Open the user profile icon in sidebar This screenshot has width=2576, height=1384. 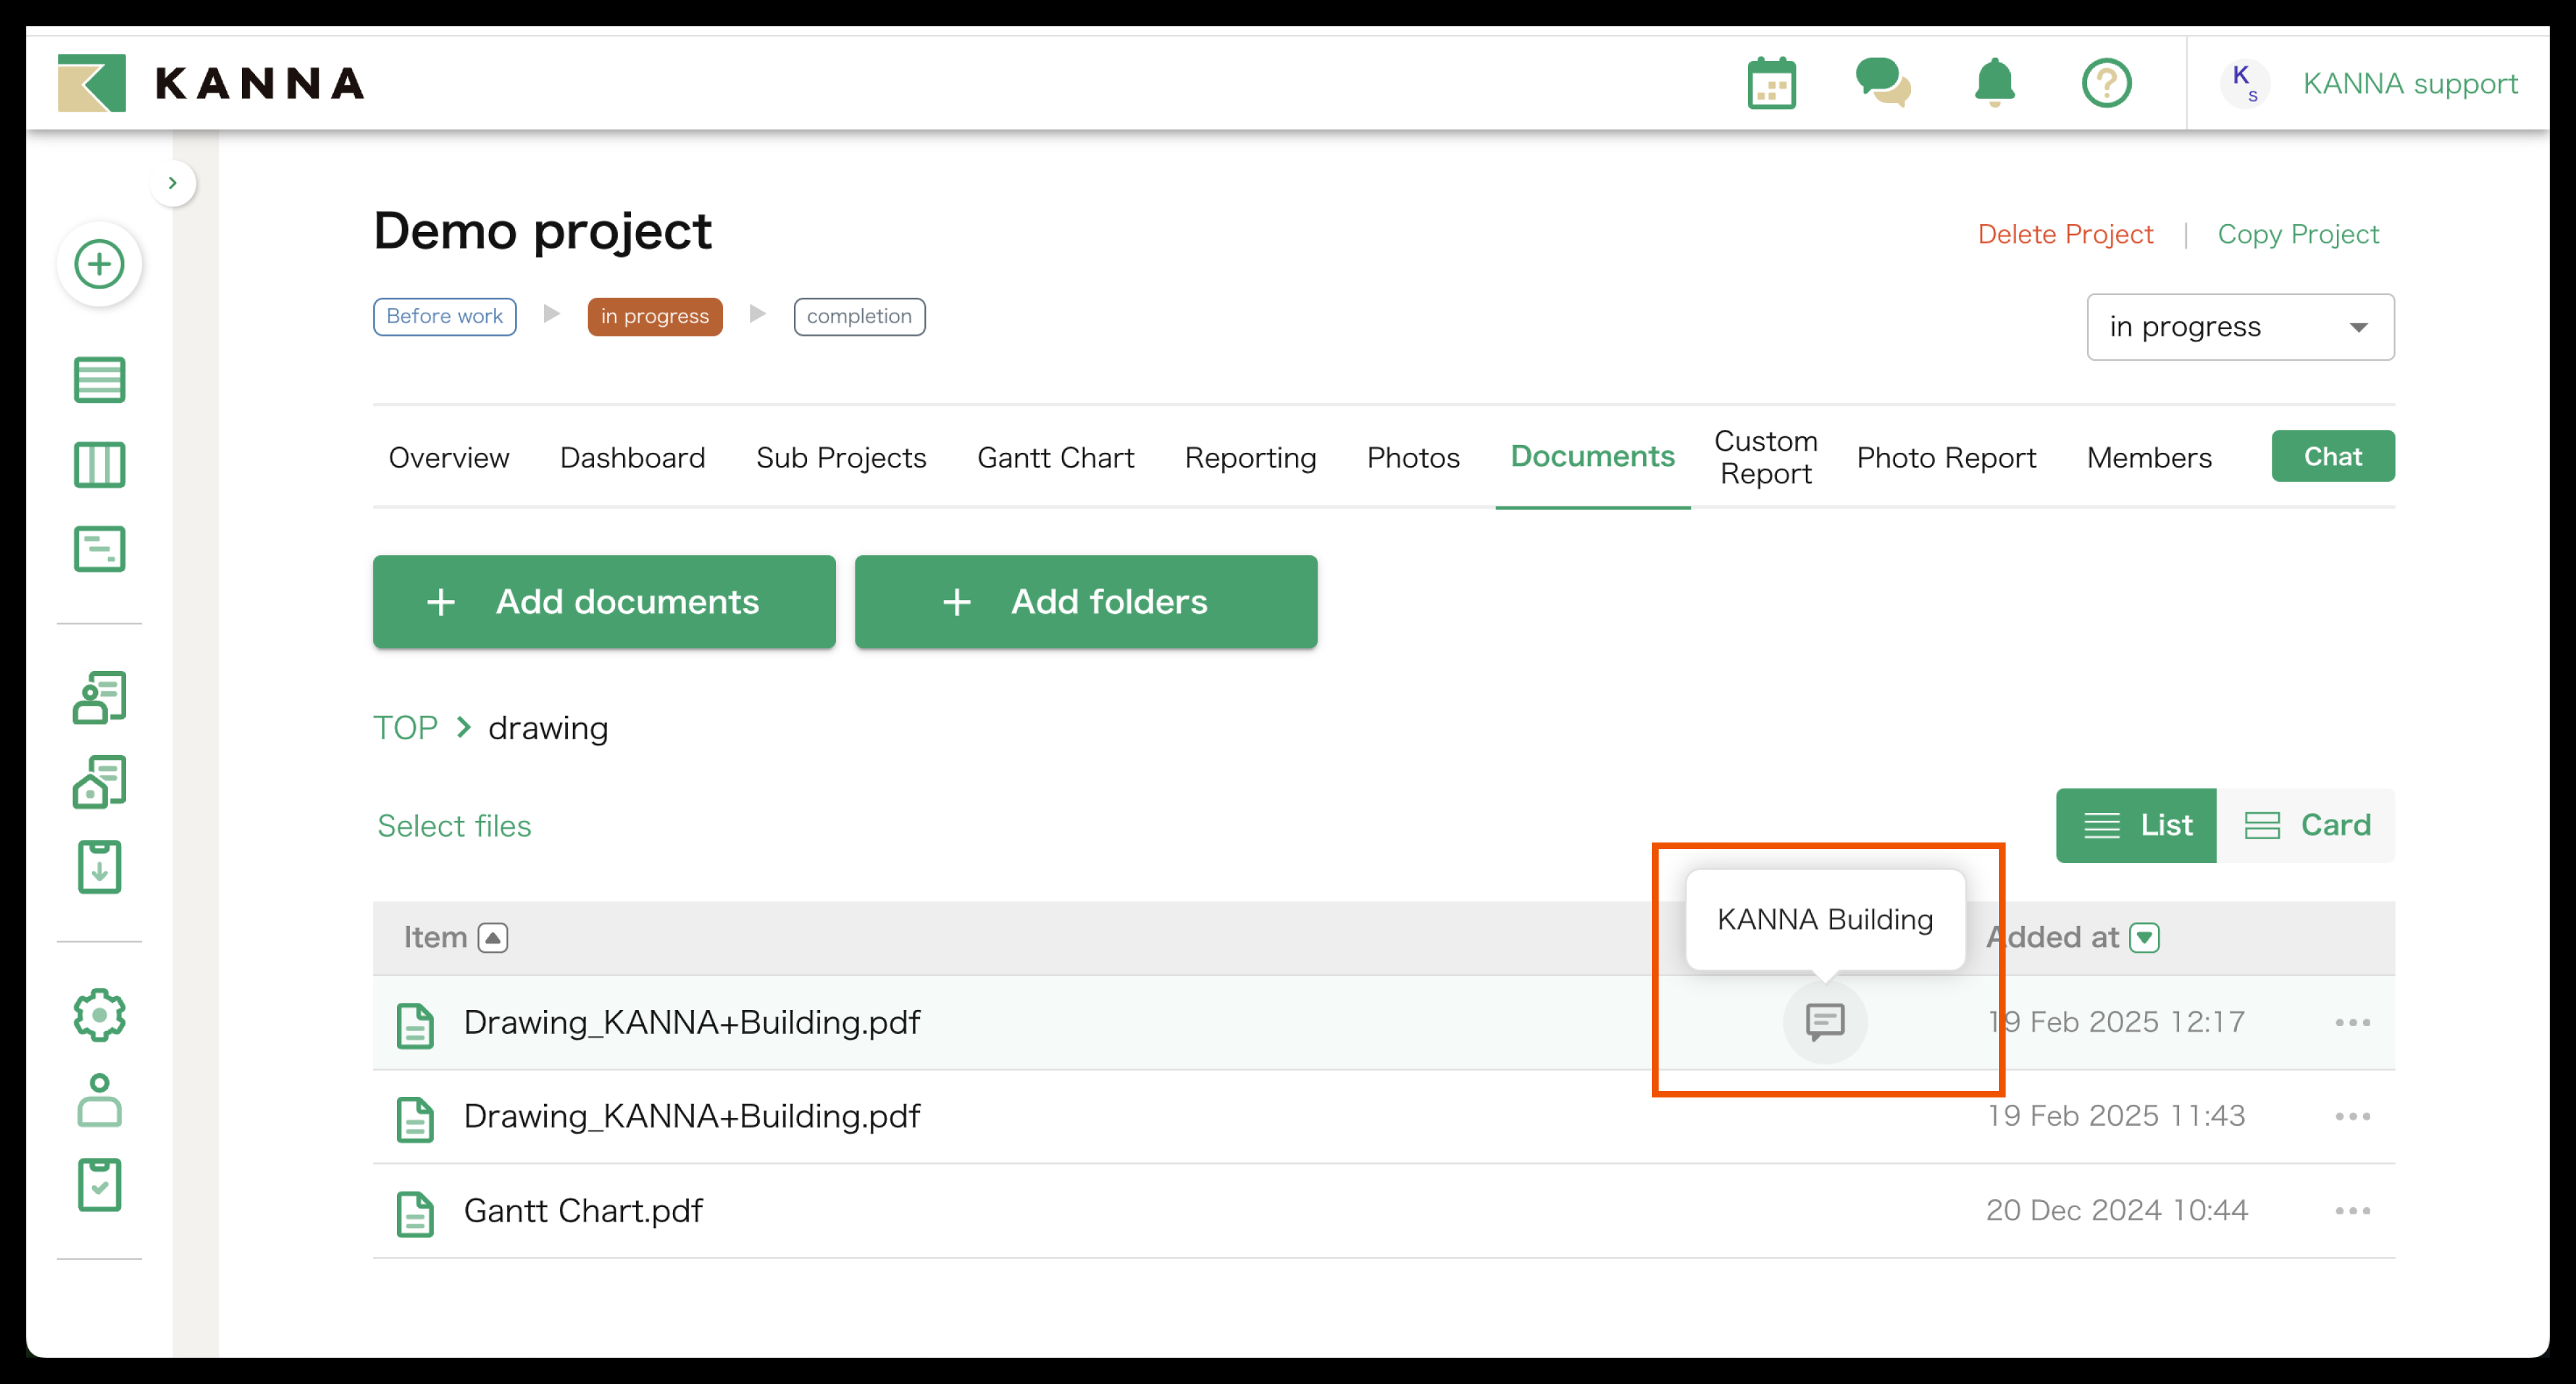point(99,1100)
